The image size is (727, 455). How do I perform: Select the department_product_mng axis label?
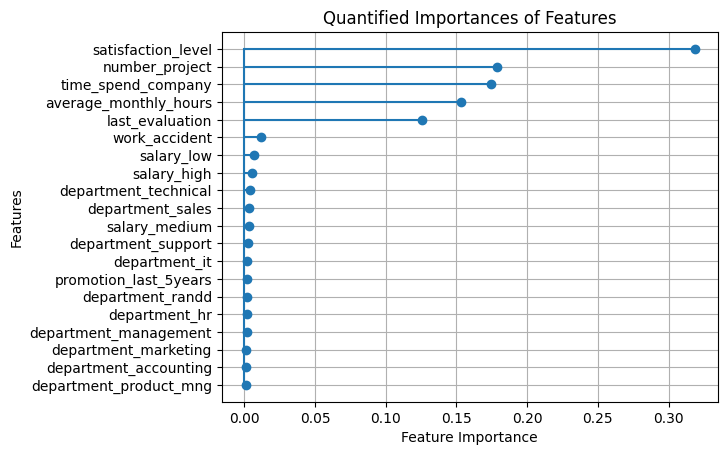[122, 385]
